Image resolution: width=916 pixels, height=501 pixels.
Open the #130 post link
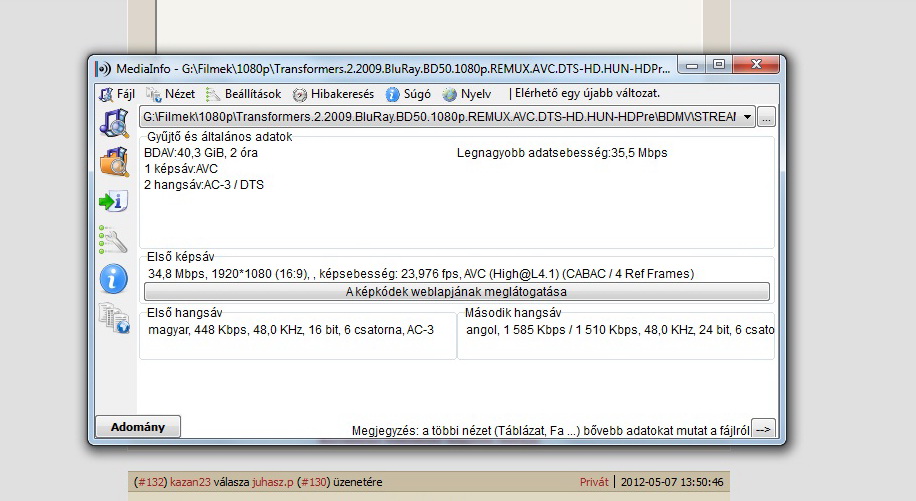[313, 482]
